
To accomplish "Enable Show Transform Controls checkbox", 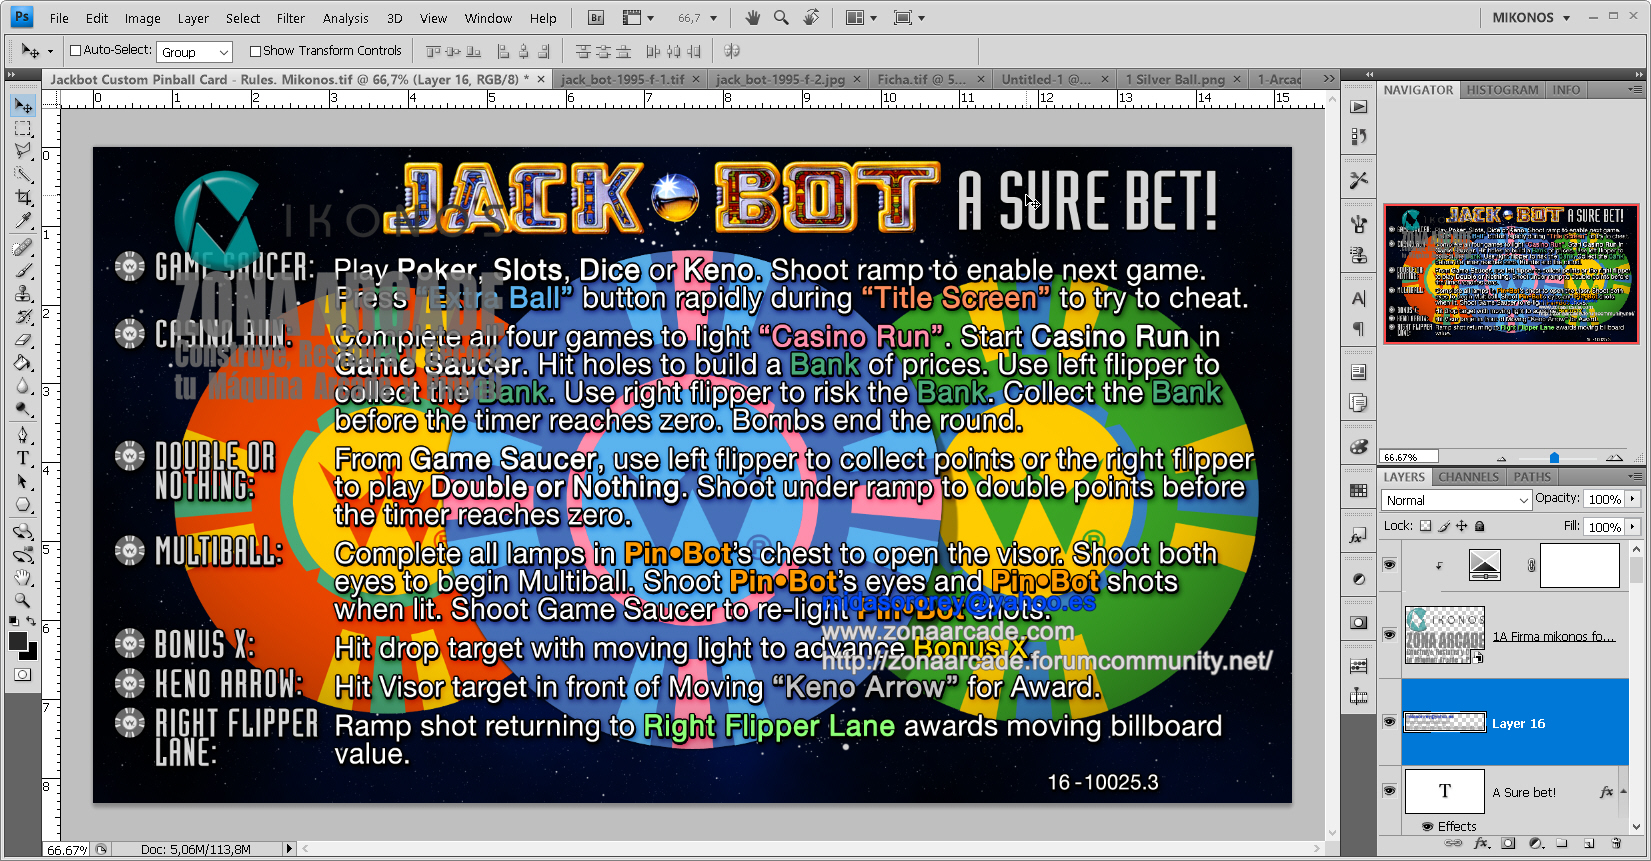I will coord(255,51).
